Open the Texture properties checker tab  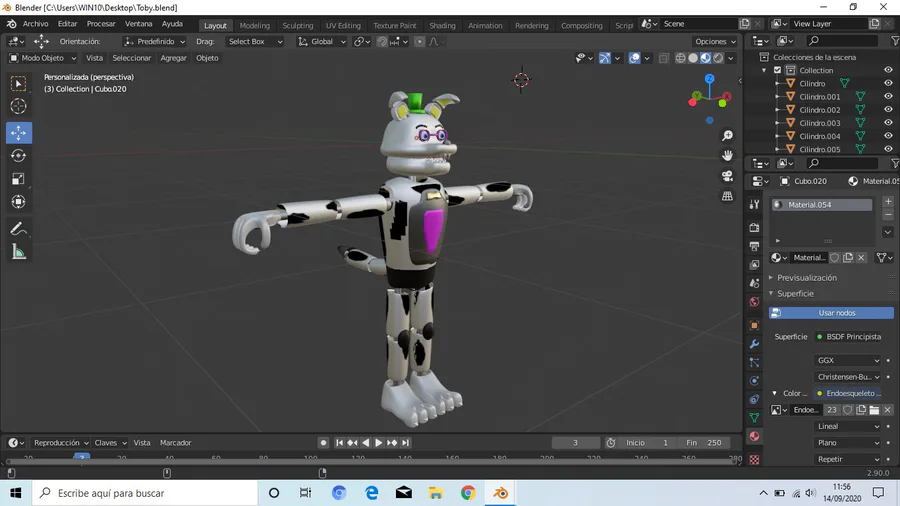pos(754,460)
